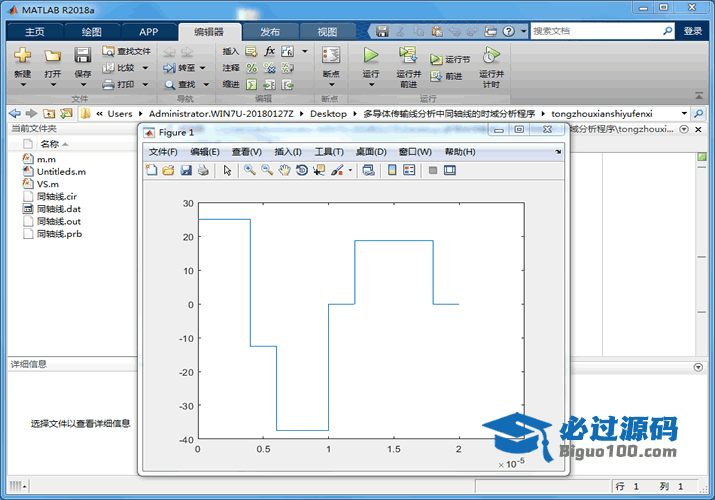Insert function using the fx icon

coord(269,51)
